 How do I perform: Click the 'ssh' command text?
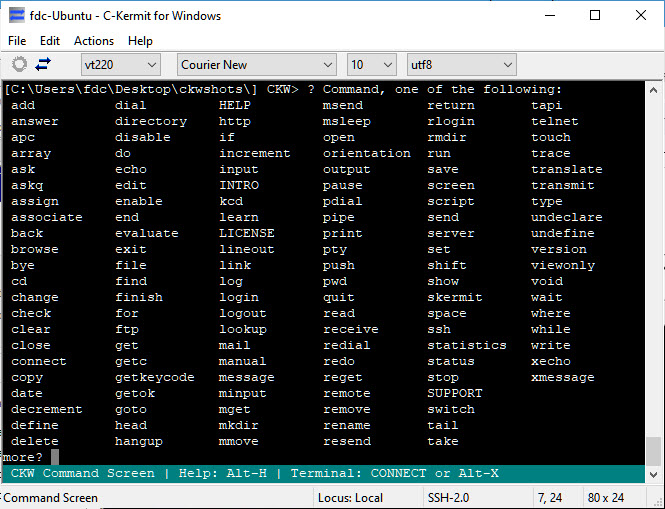tap(439, 329)
